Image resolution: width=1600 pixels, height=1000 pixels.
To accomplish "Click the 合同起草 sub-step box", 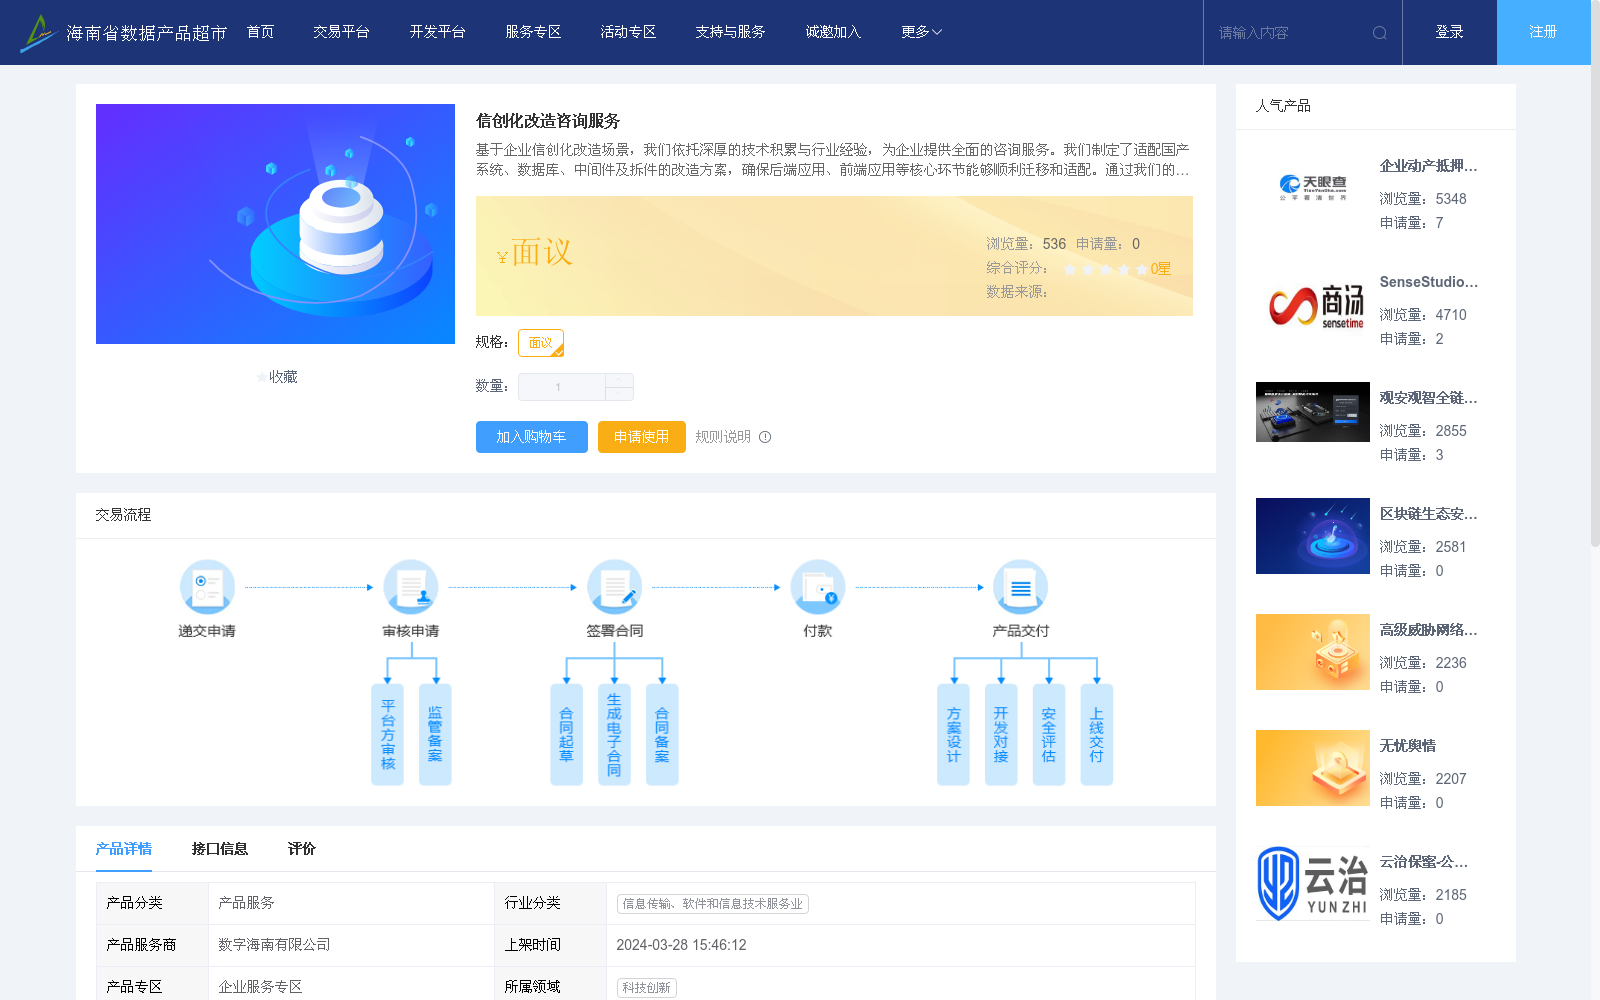I will coord(566,734).
